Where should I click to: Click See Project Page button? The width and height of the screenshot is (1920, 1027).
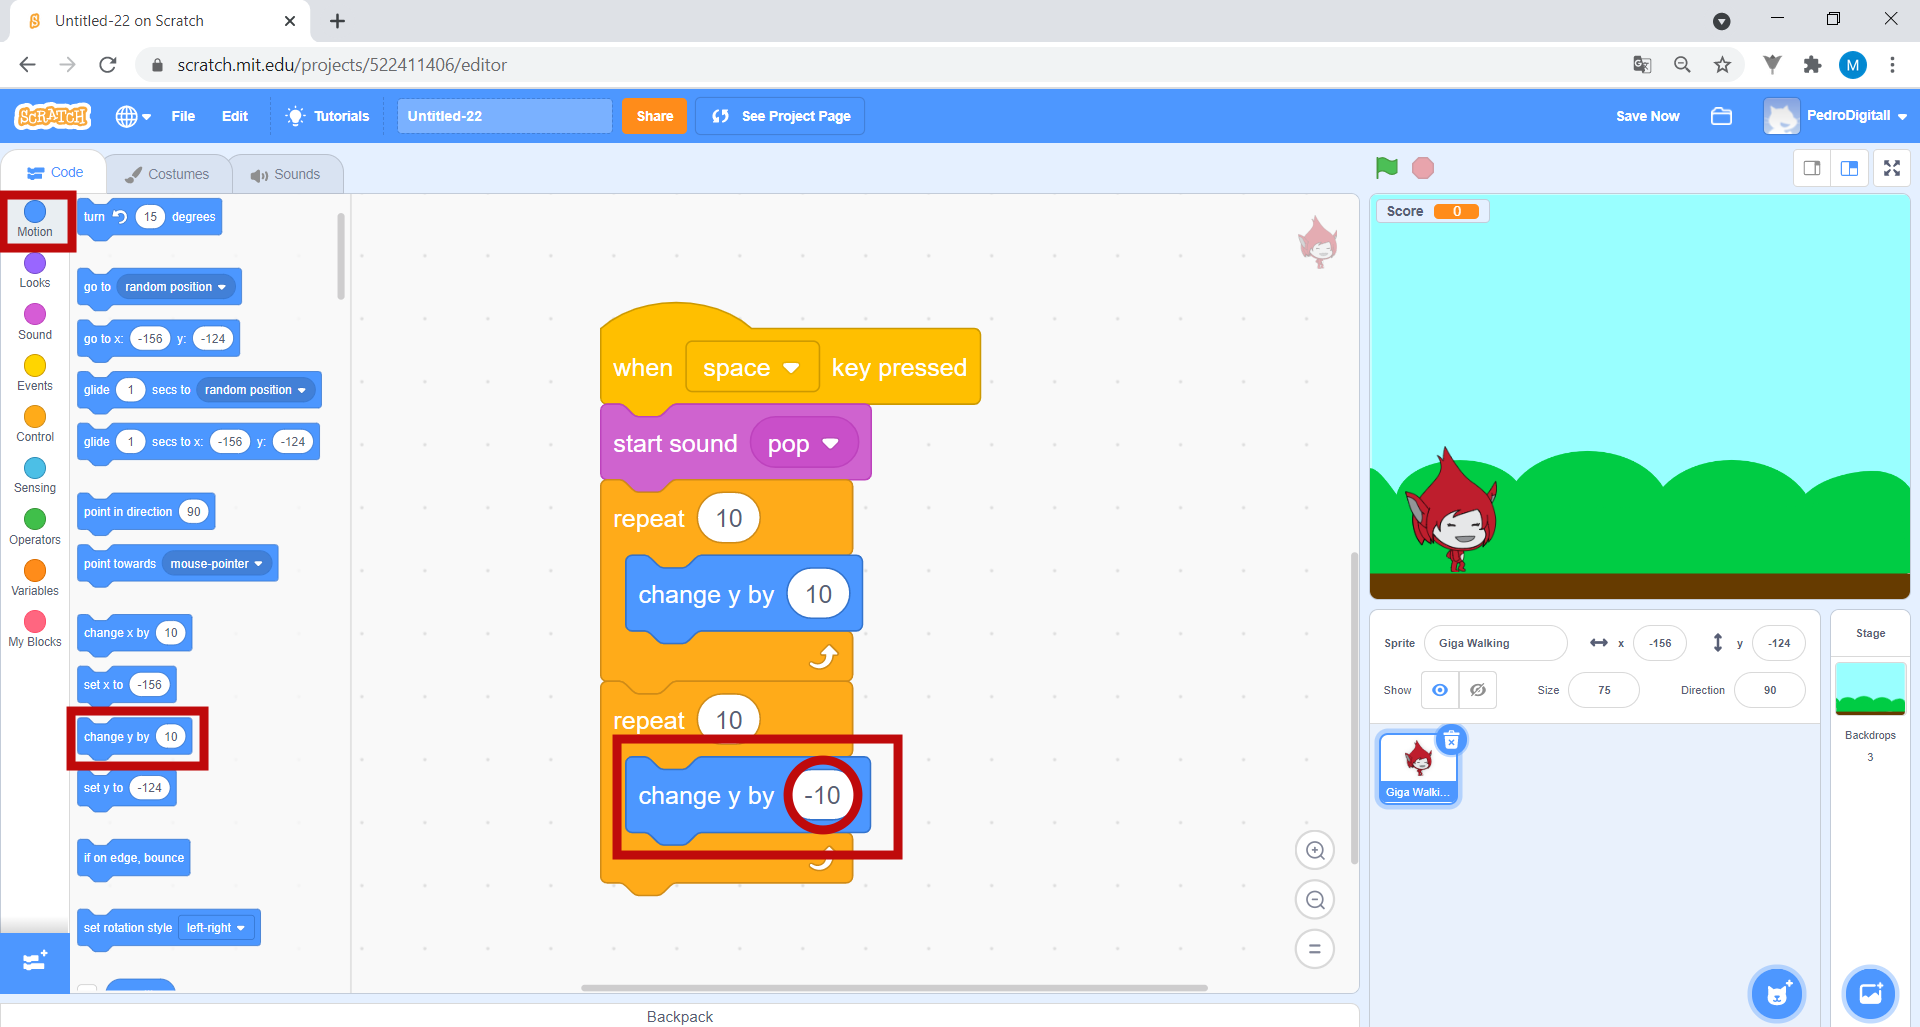click(x=780, y=116)
